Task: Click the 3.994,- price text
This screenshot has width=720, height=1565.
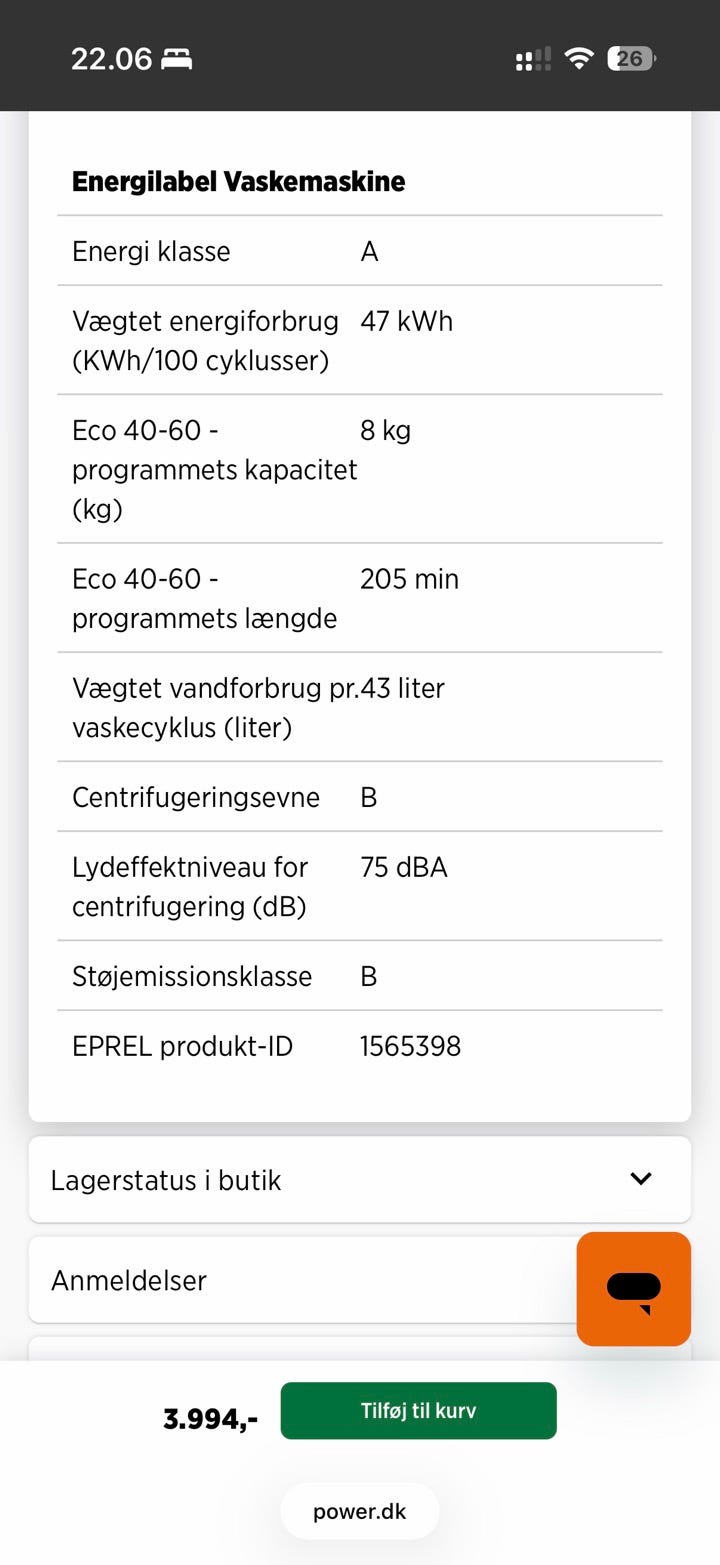Action: [x=210, y=1418]
